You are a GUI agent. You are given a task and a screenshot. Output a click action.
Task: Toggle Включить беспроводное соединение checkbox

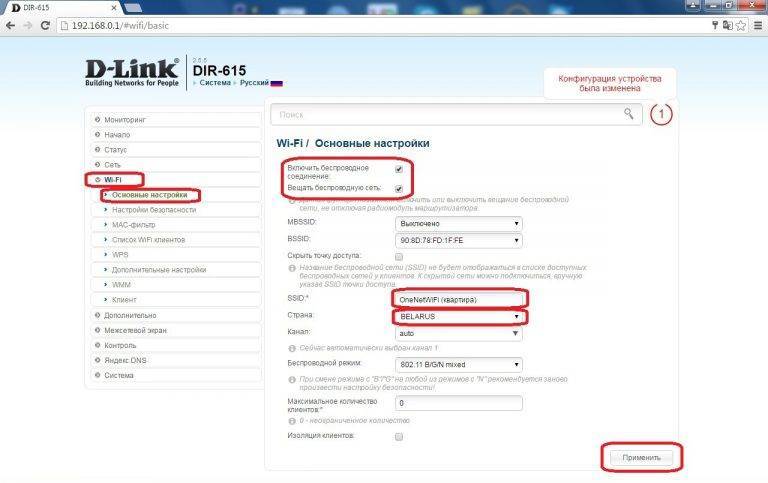pyautogui.click(x=399, y=169)
